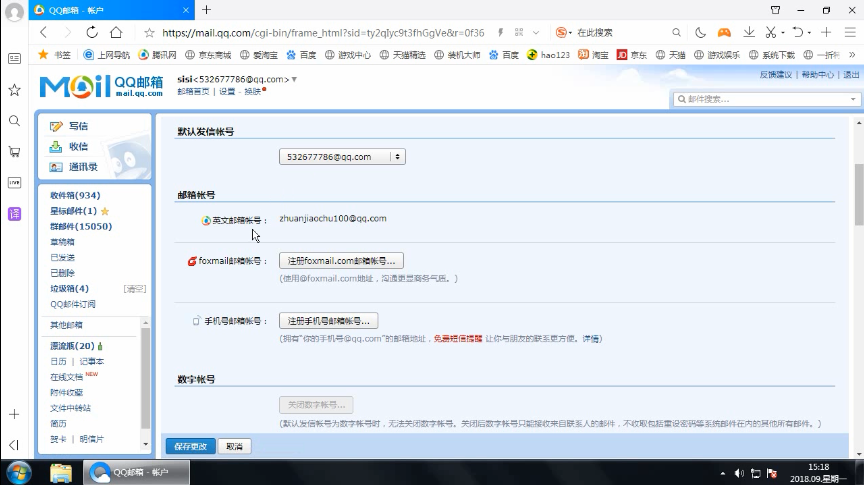Open the Windows Start menu
Image resolution: width=864 pixels, height=485 pixels.
point(19,471)
